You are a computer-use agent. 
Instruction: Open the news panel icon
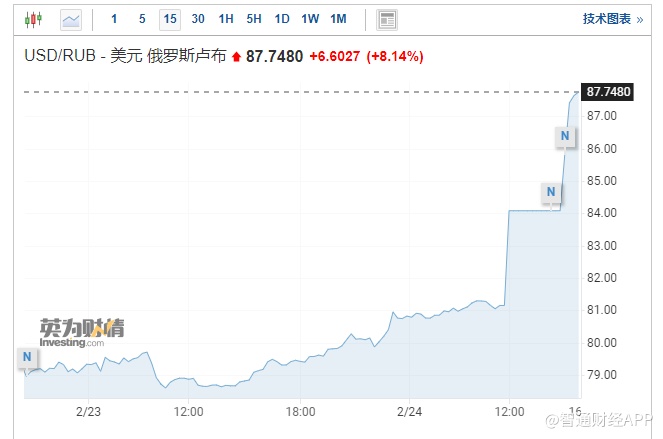tap(387, 19)
